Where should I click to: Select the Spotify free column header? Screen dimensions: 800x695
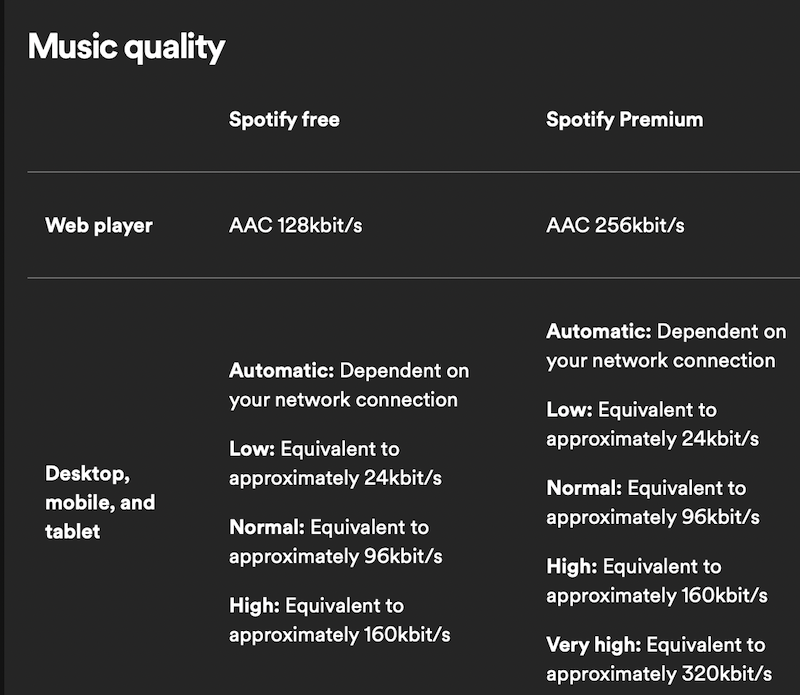pyautogui.click(x=284, y=120)
